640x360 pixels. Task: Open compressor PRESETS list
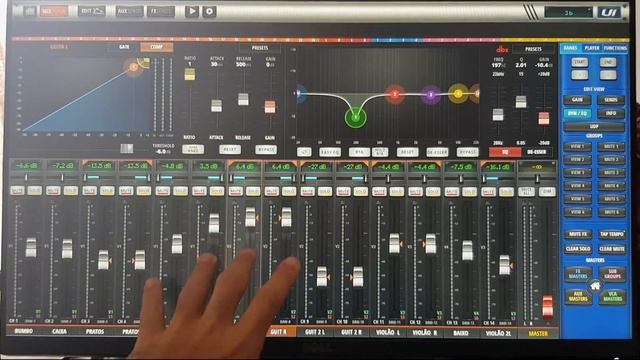point(260,48)
